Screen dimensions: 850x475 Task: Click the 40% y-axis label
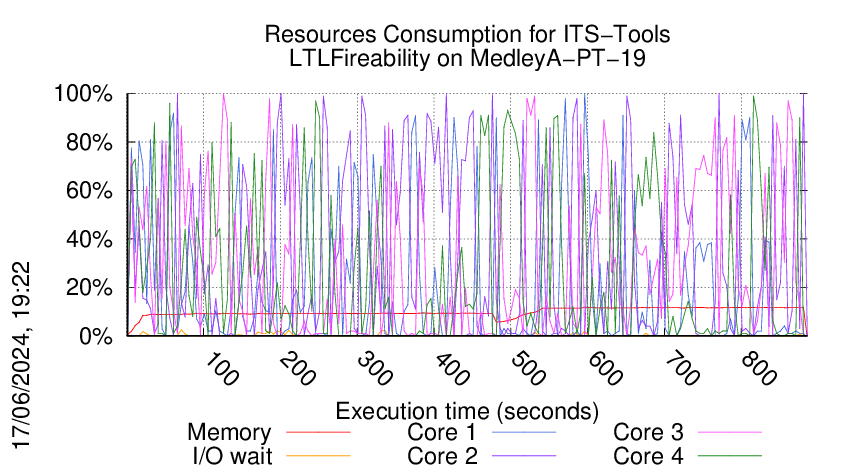point(89,239)
